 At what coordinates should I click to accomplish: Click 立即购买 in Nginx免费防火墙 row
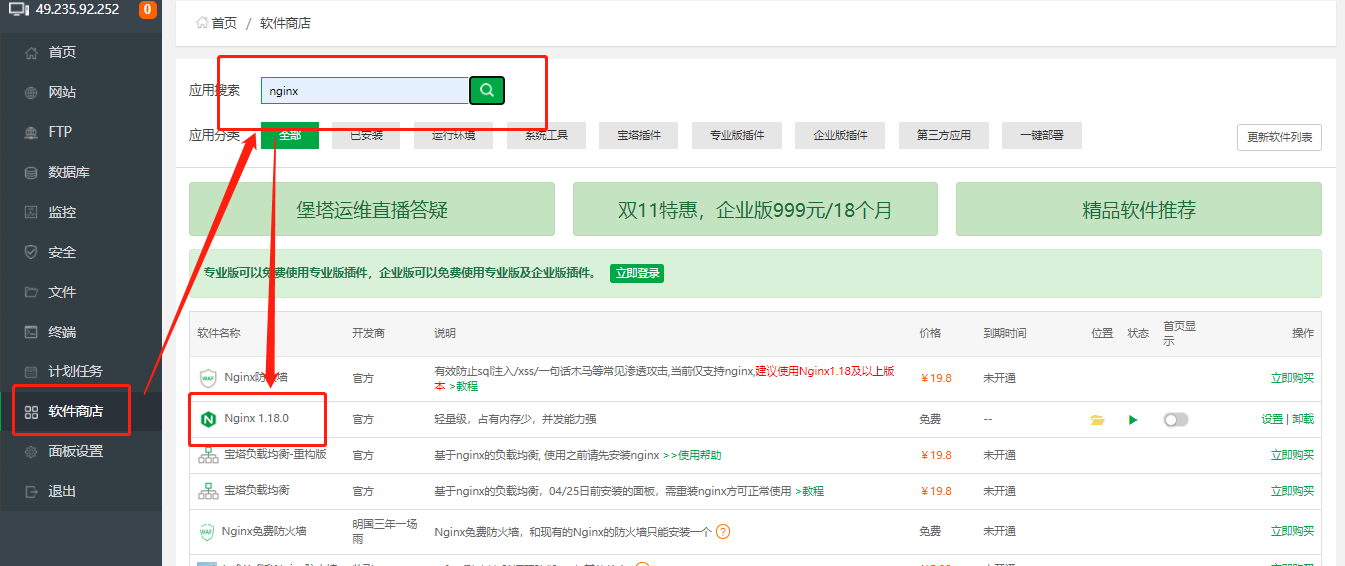(x=1292, y=531)
